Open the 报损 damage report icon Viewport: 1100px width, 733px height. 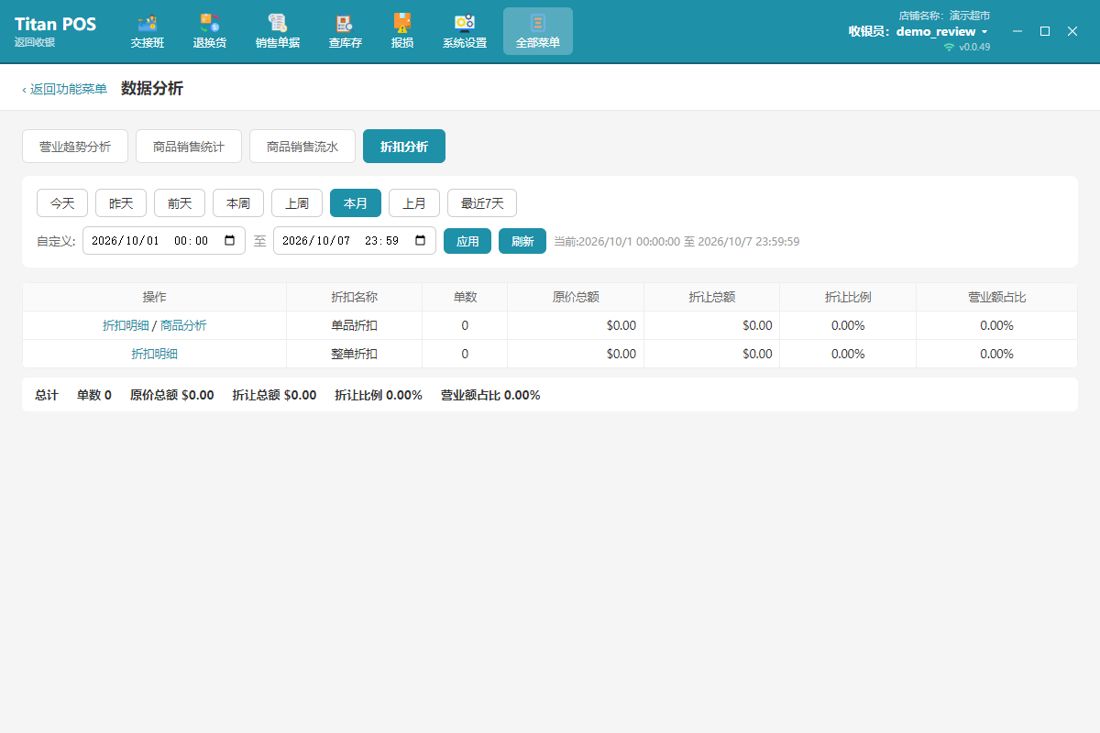pyautogui.click(x=403, y=32)
